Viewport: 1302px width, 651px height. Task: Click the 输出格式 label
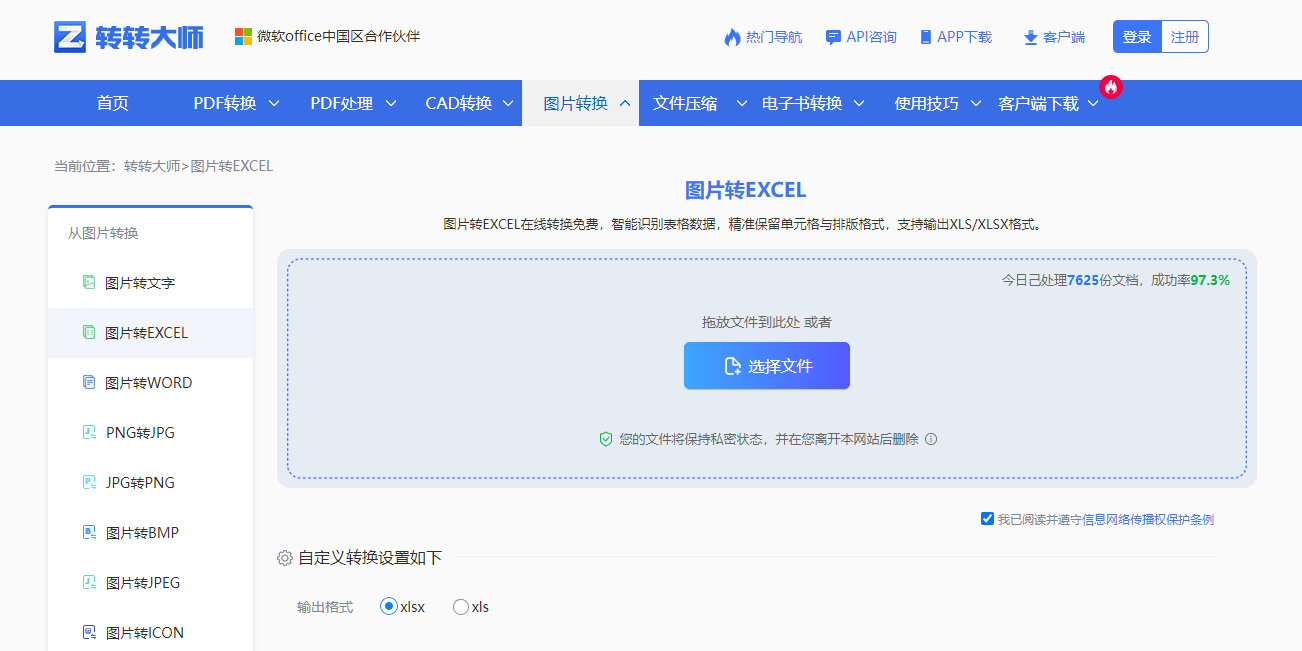coord(325,607)
